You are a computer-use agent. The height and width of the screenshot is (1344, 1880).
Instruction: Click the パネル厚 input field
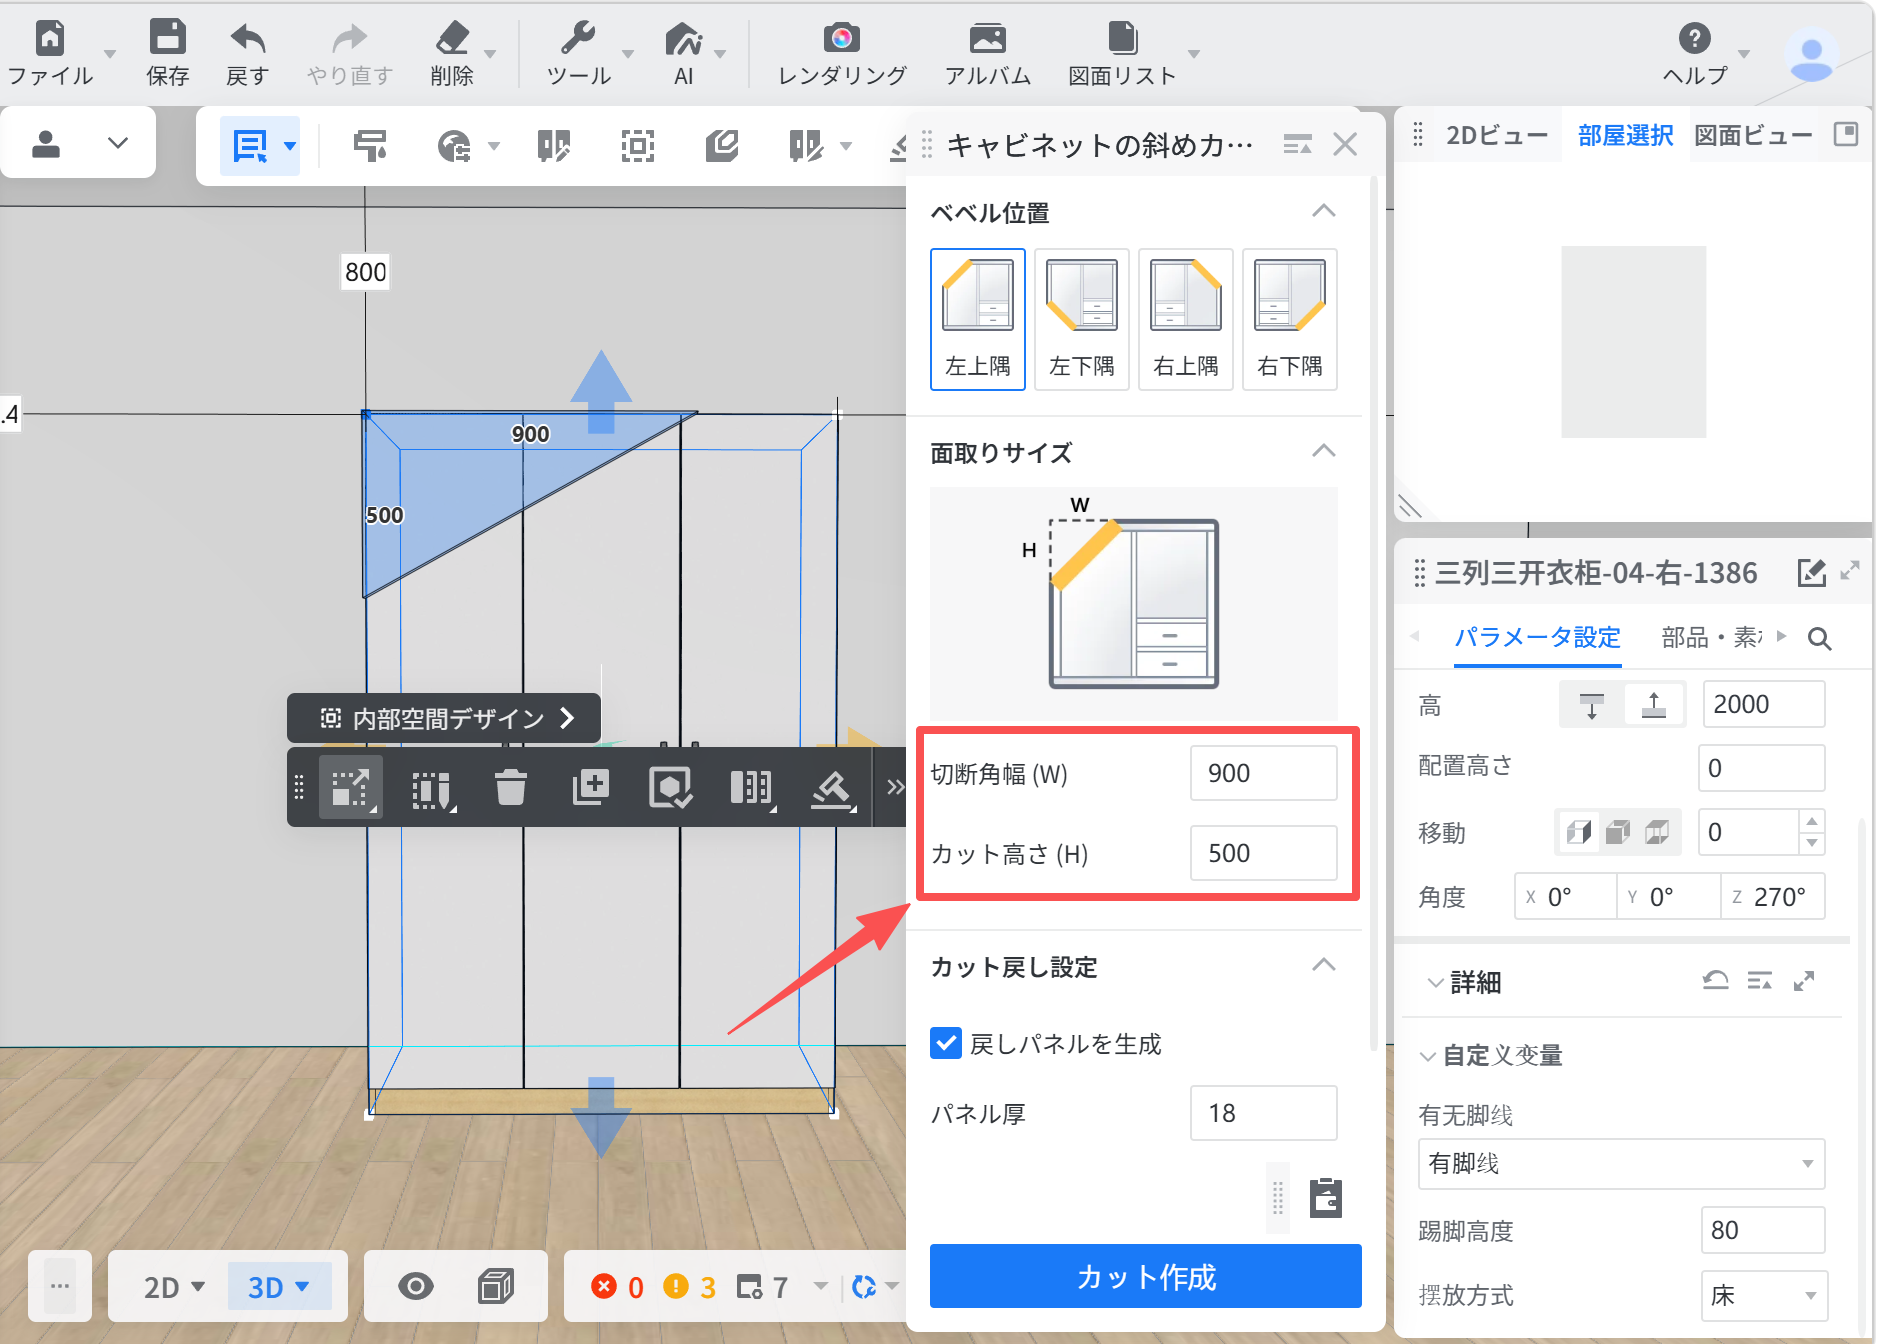[x=1264, y=1113]
